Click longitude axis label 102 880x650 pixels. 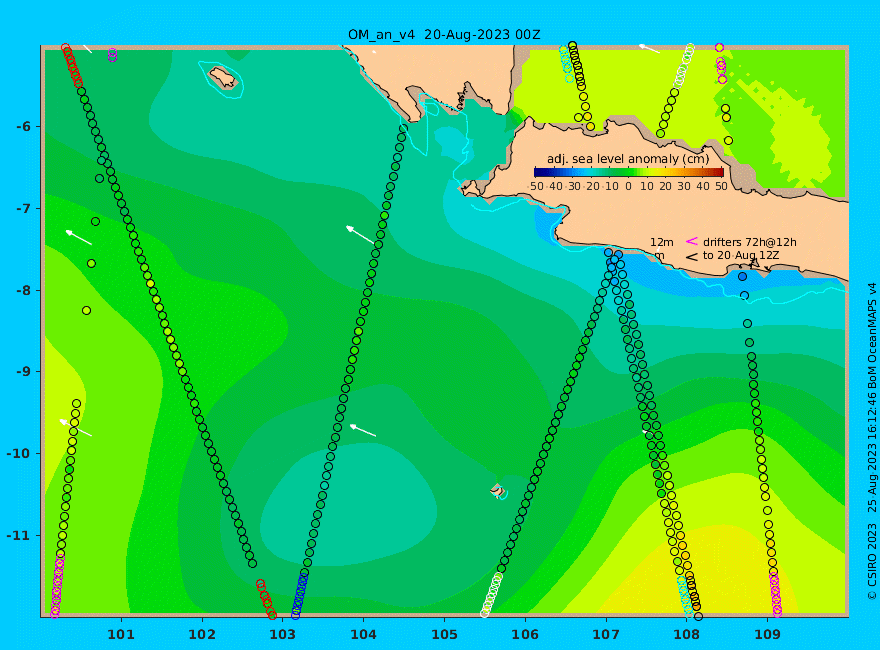202,635
